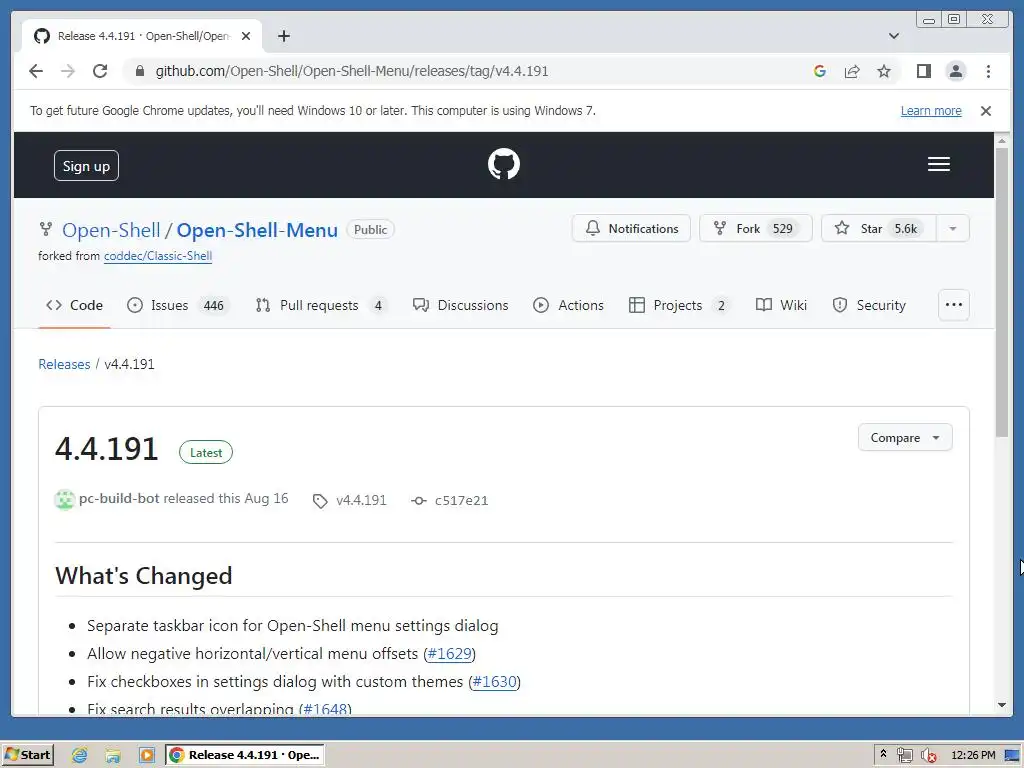Show hidden system tray icons
This screenshot has height=768, width=1024.
(883, 754)
